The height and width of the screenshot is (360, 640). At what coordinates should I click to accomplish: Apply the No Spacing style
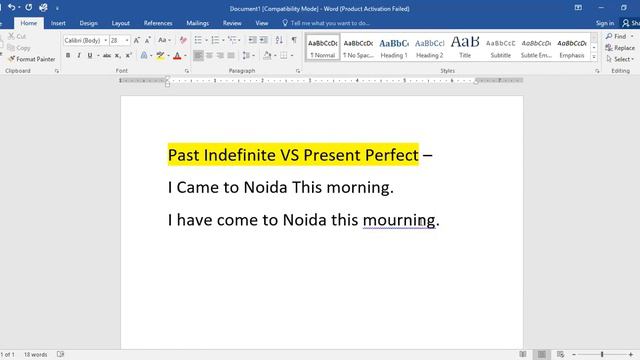pos(358,48)
